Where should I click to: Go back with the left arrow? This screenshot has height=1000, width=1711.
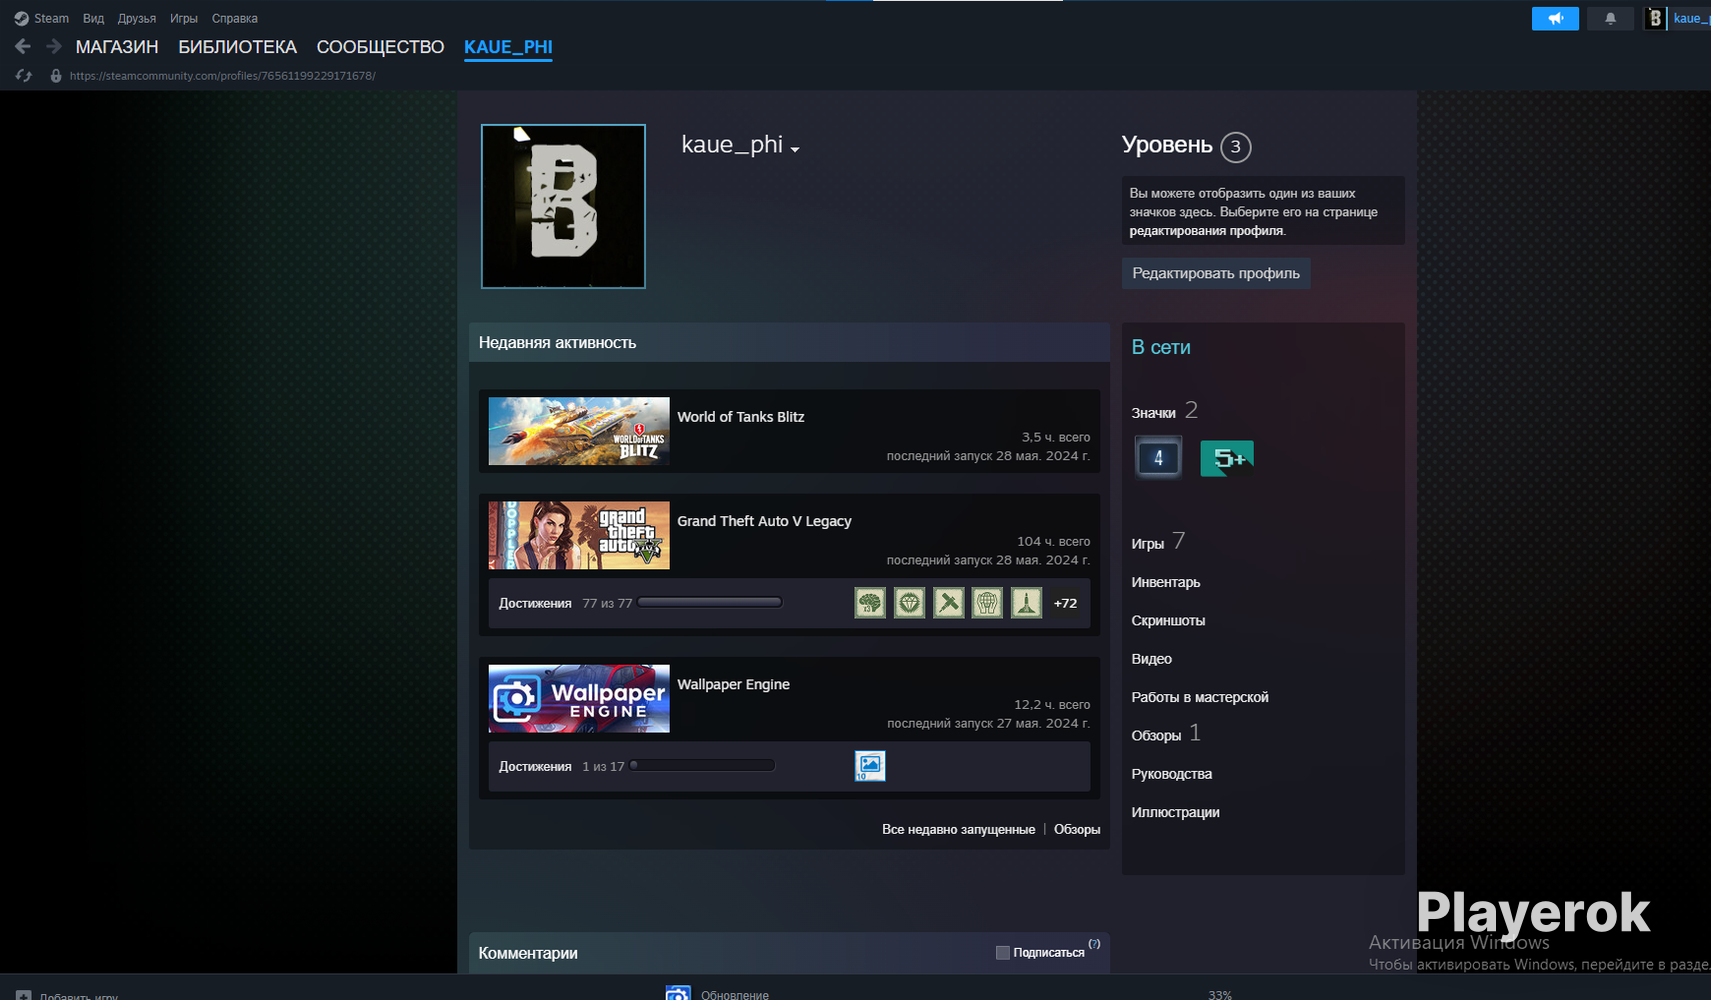[23, 46]
